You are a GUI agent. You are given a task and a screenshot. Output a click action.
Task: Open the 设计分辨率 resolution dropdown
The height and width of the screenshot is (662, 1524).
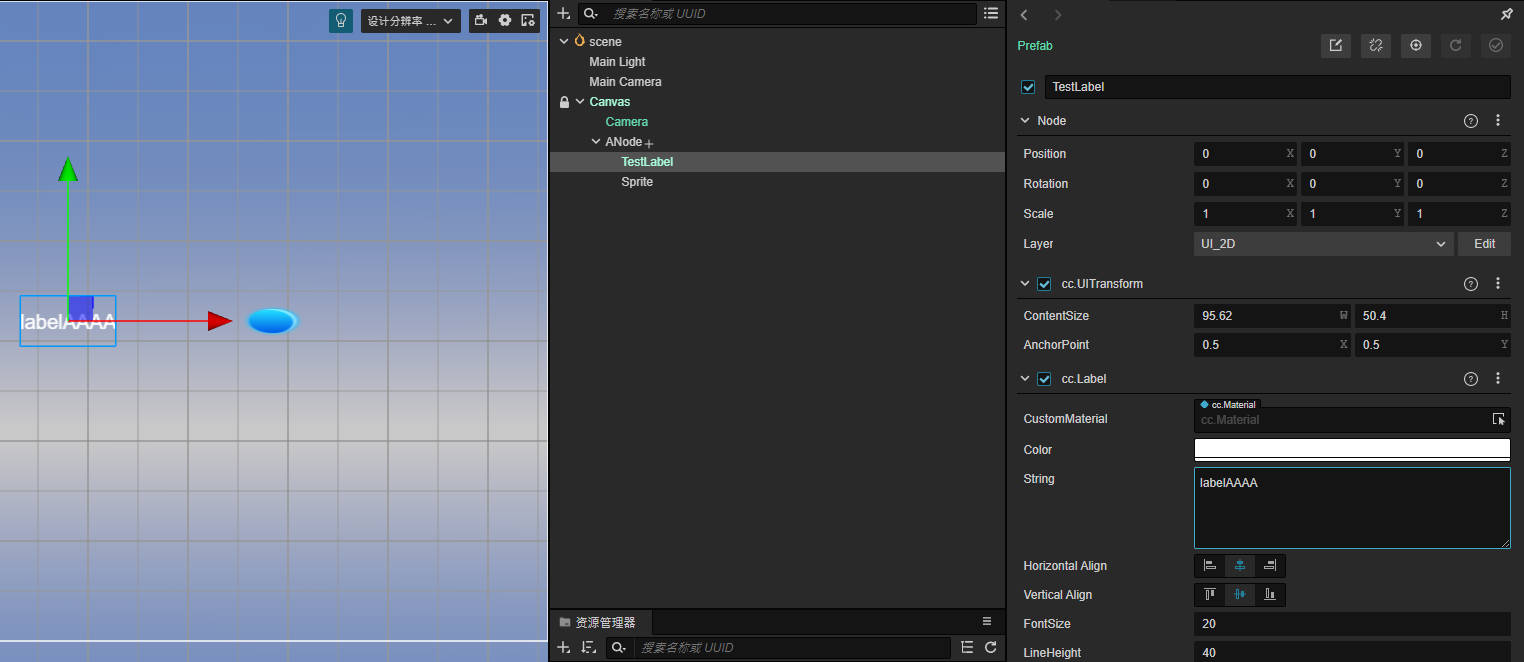(411, 21)
